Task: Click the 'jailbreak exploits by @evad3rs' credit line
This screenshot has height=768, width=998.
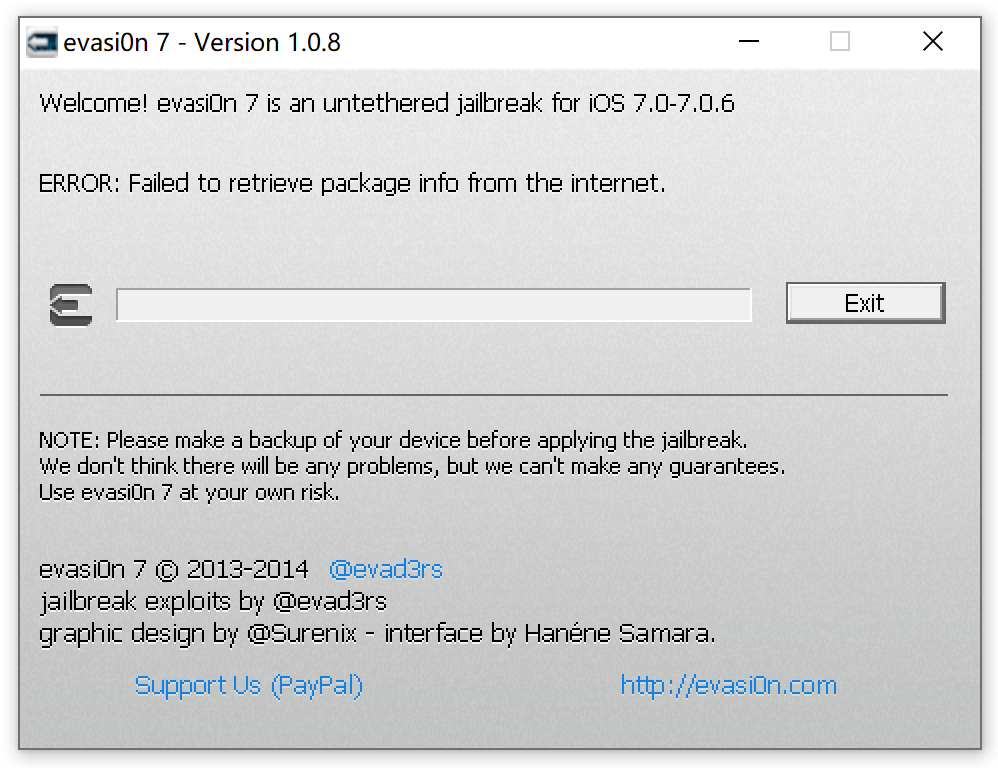Action: [213, 601]
